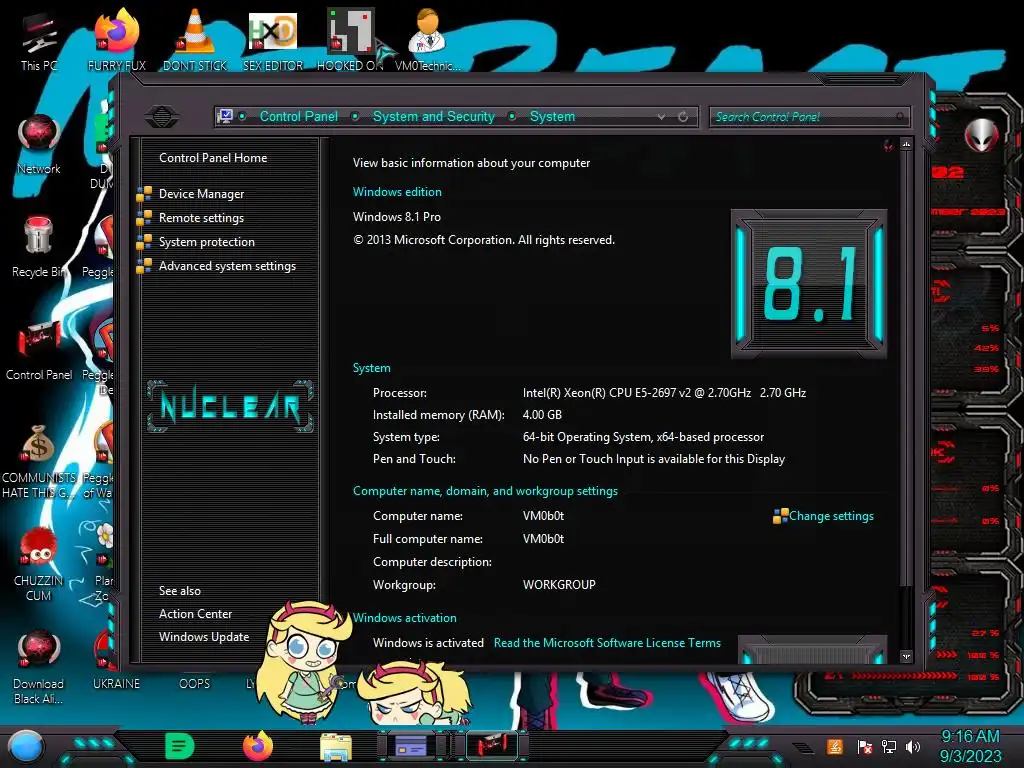Read the Microsoft Software License Terms
The height and width of the screenshot is (768, 1024).
click(x=607, y=643)
